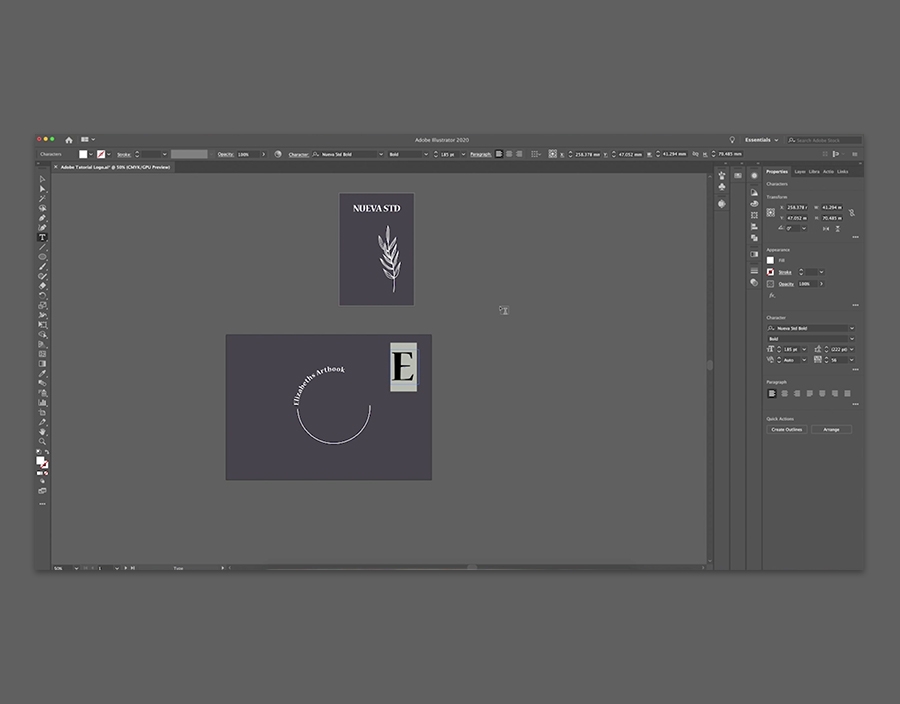Open the Stroke link in Appearance
Image resolution: width=900 pixels, height=704 pixels.
(785, 273)
